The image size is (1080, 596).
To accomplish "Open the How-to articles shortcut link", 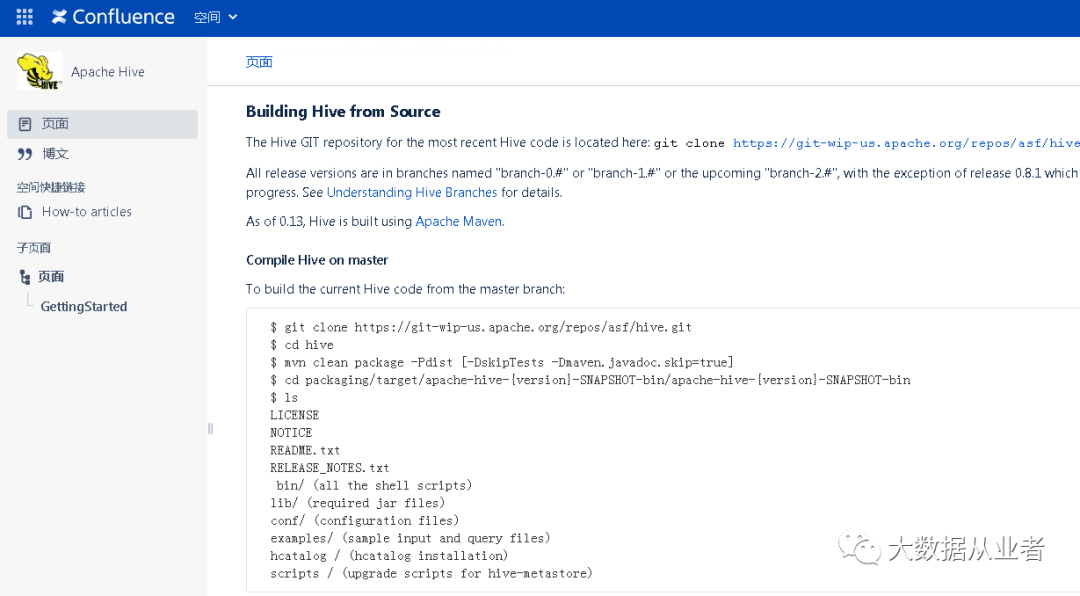I will 87,212.
